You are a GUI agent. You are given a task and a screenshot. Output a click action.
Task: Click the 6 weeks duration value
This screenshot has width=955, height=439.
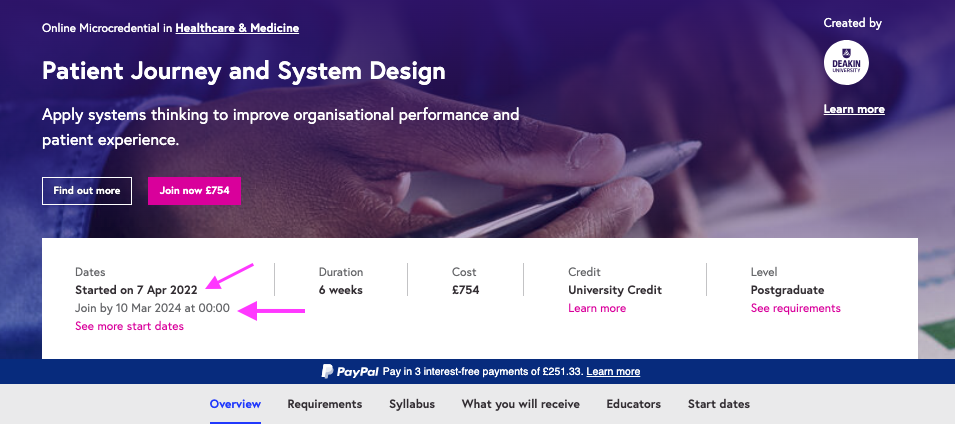340,290
